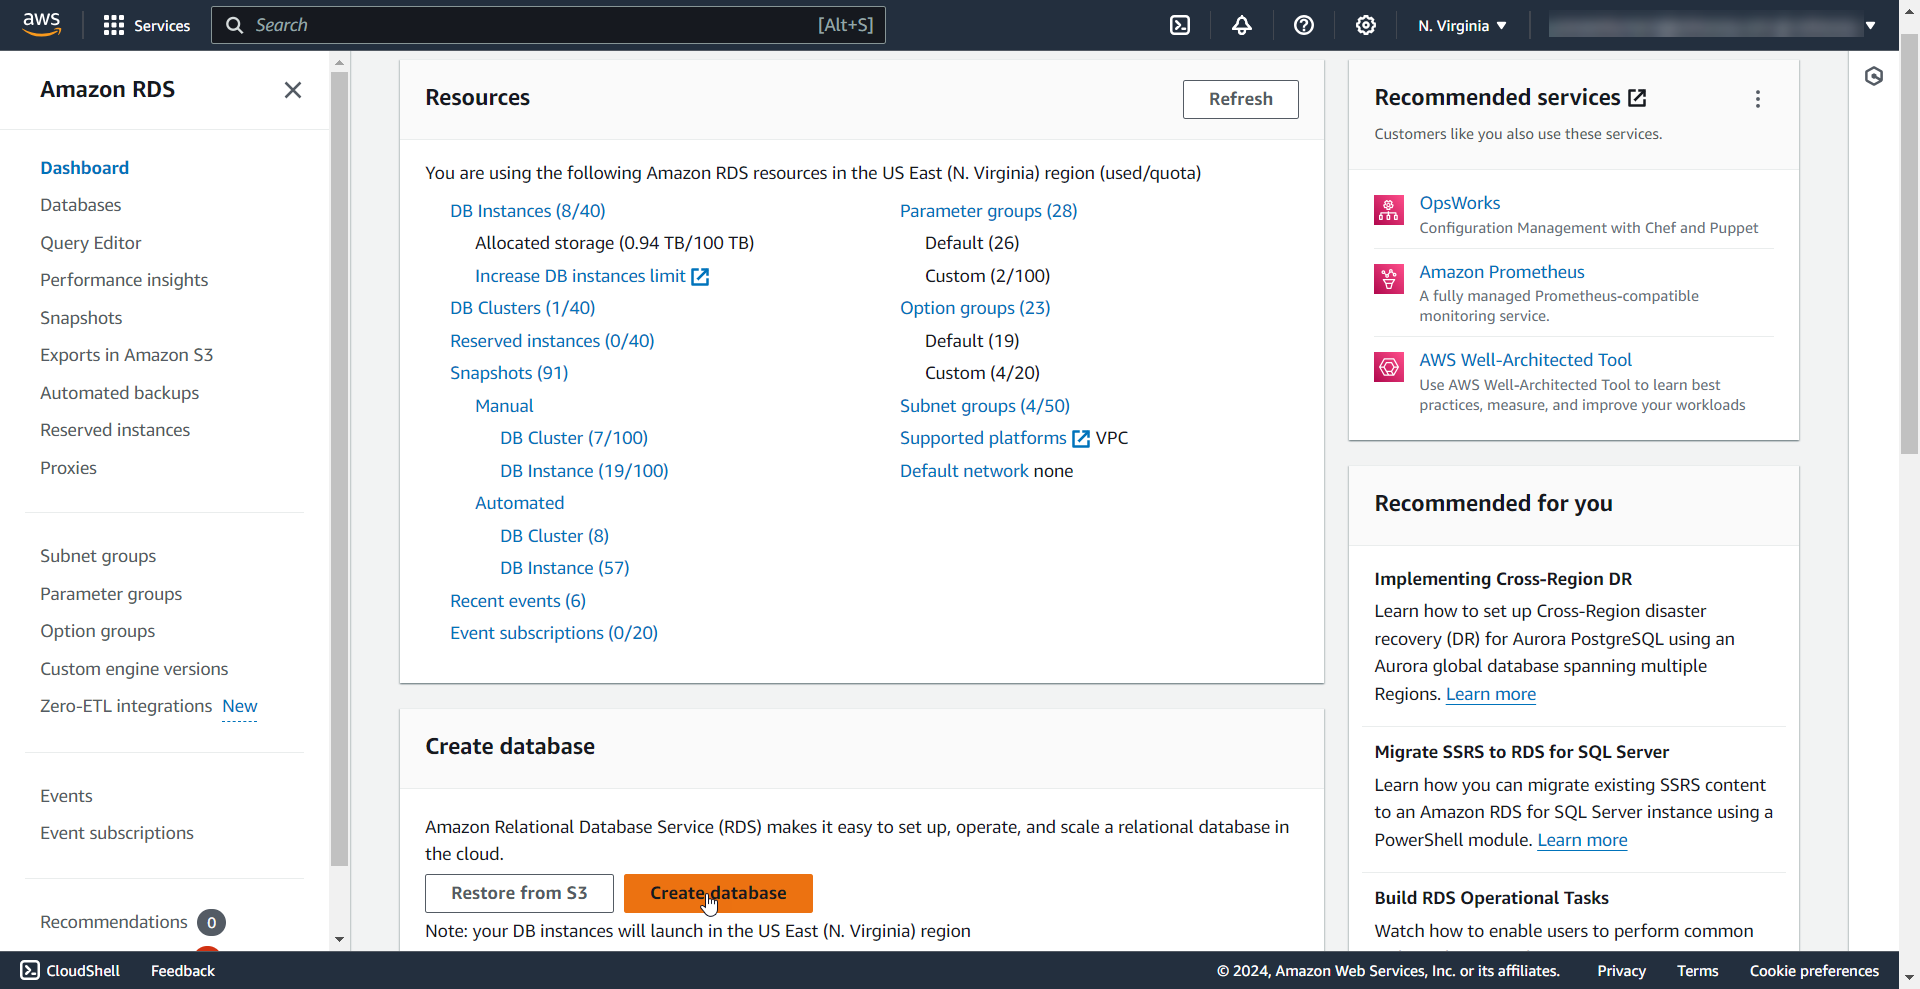Open the help question mark icon
The width and height of the screenshot is (1920, 989).
(x=1304, y=25)
